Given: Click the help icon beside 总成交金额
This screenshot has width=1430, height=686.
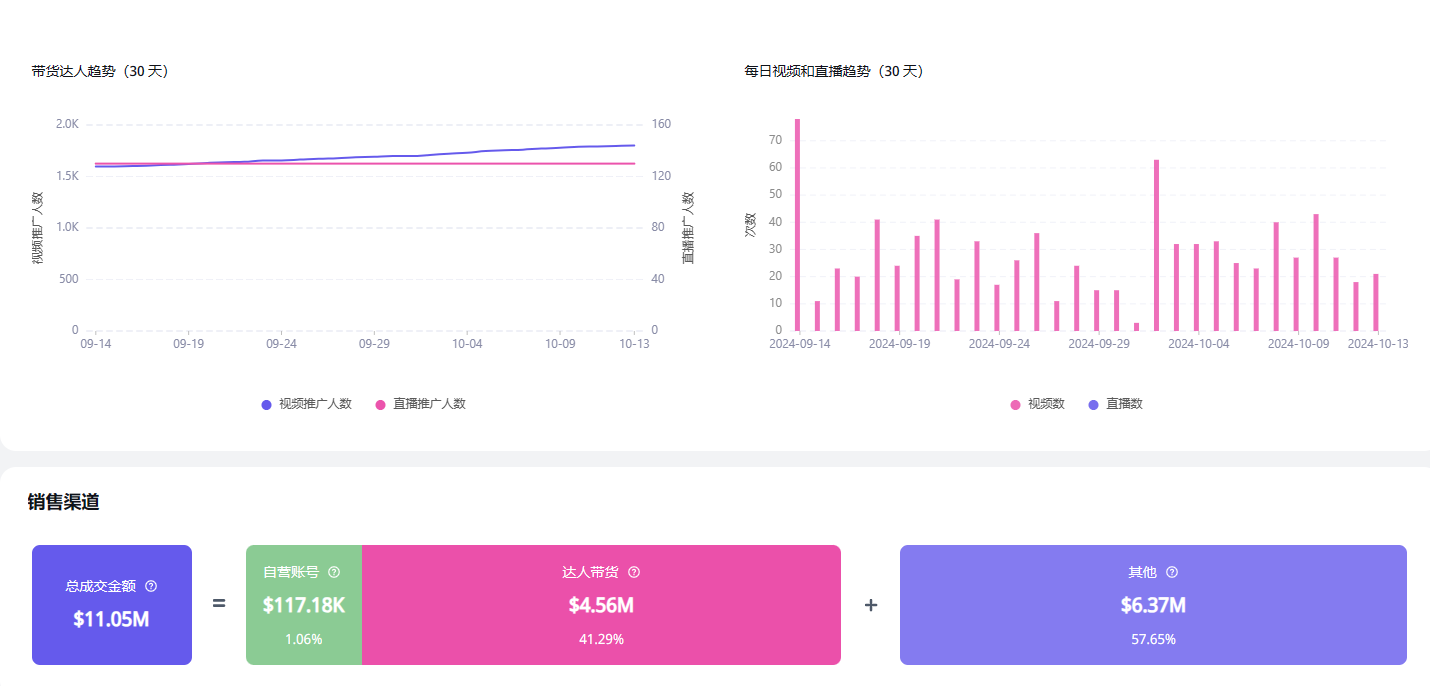Looking at the screenshot, I should point(151,586).
